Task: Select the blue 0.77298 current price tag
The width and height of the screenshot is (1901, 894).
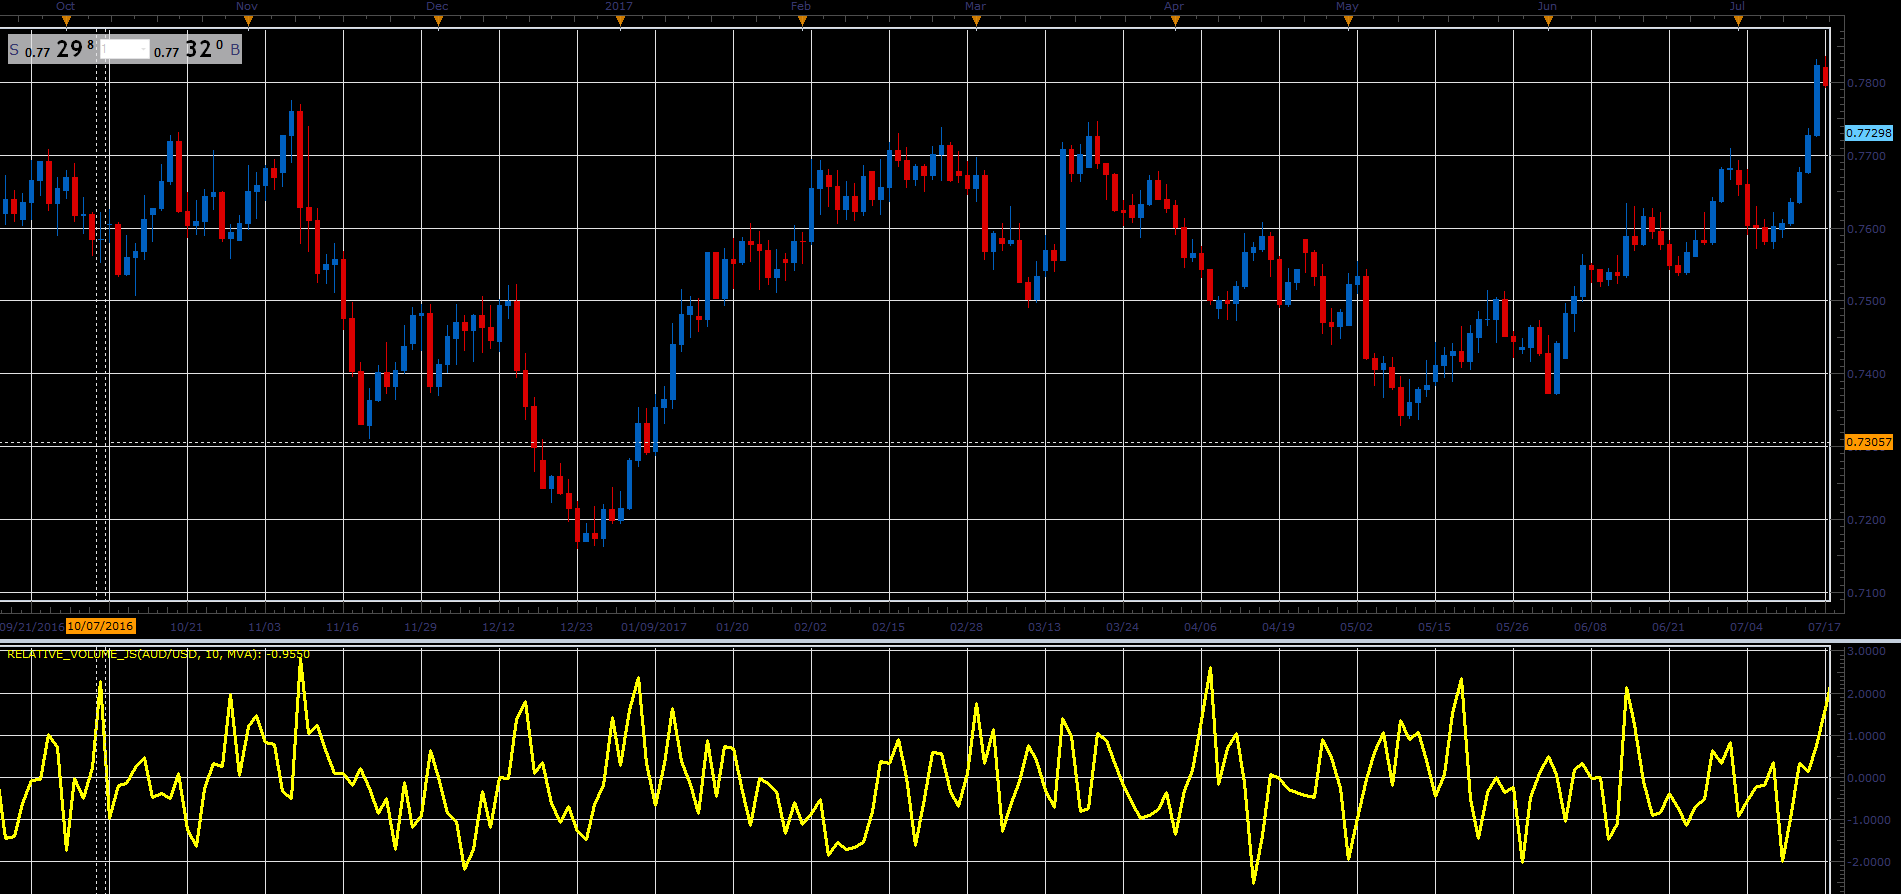Action: [x=1868, y=133]
